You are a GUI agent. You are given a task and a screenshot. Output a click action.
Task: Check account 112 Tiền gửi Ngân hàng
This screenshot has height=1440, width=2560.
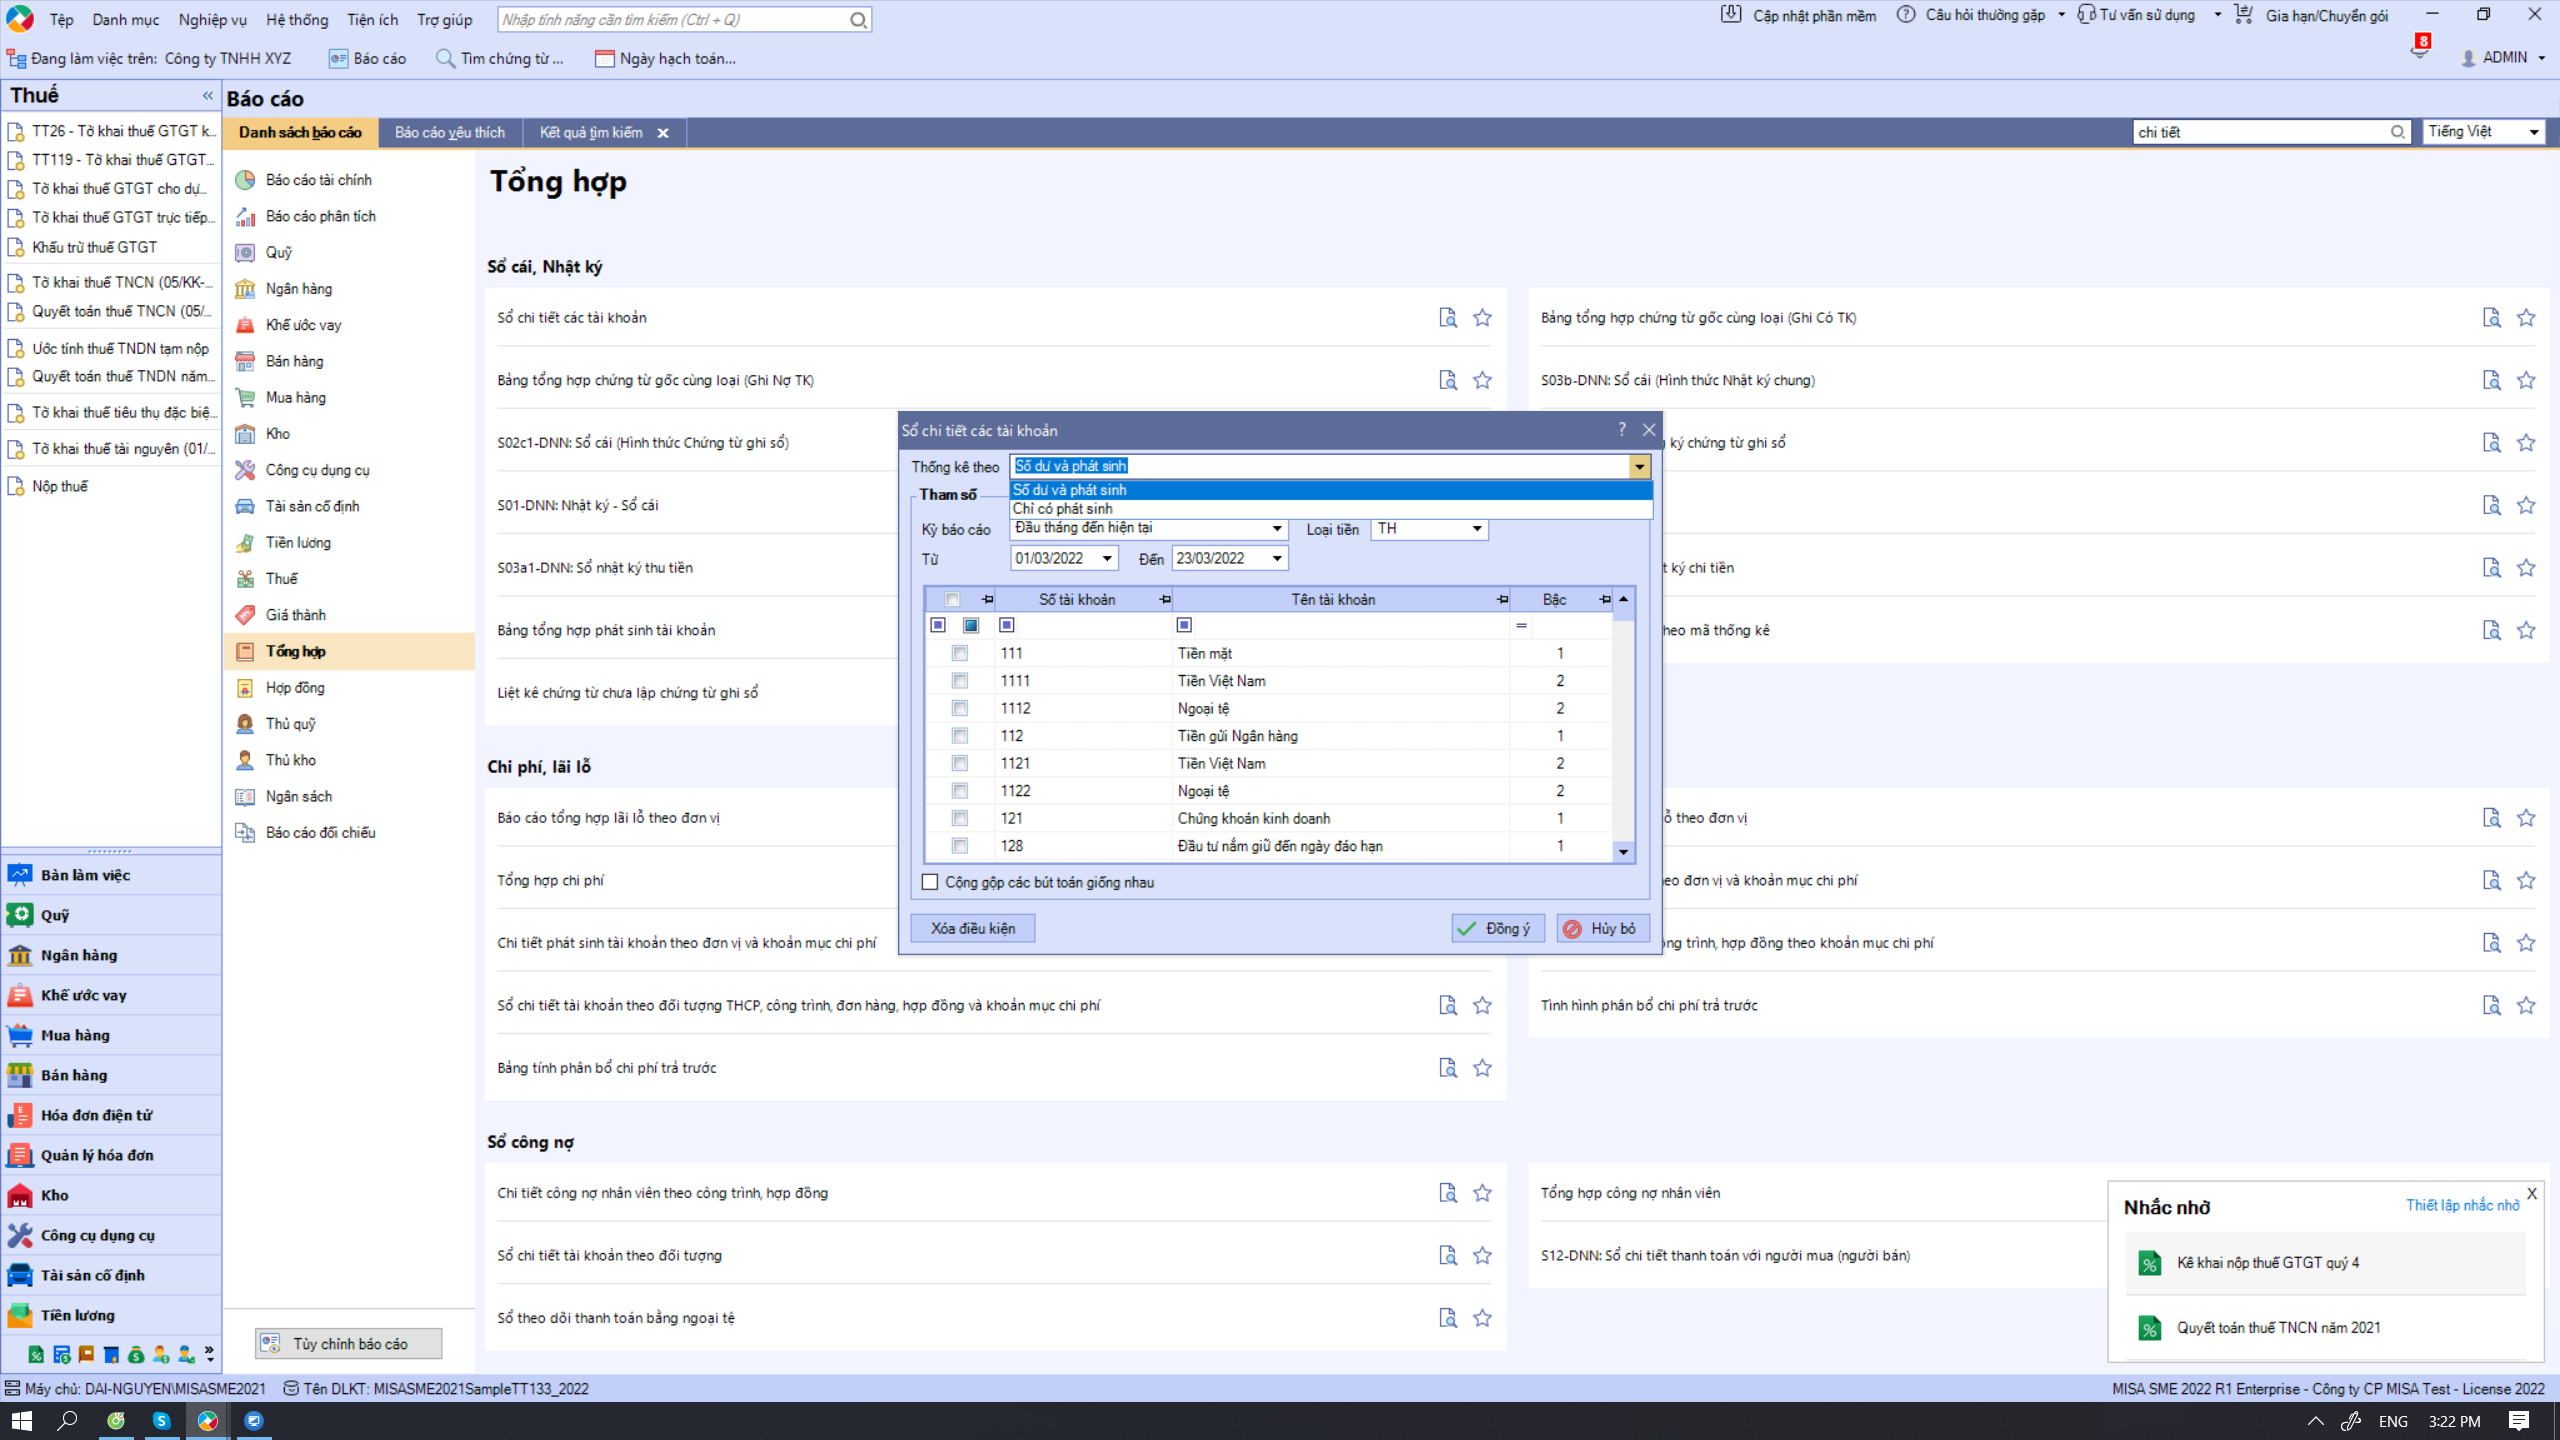click(x=960, y=736)
